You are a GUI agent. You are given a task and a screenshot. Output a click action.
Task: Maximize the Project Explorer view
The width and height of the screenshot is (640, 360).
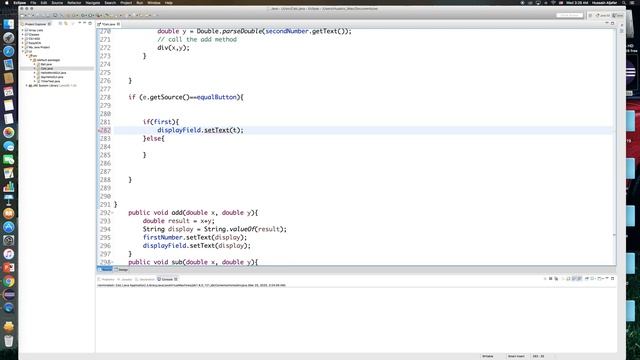point(90,23)
